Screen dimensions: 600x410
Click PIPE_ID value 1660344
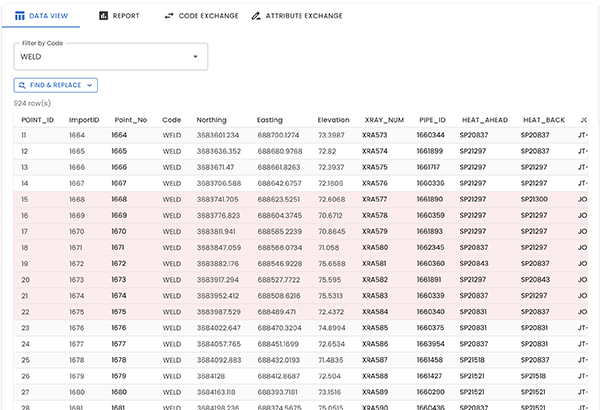pos(430,135)
